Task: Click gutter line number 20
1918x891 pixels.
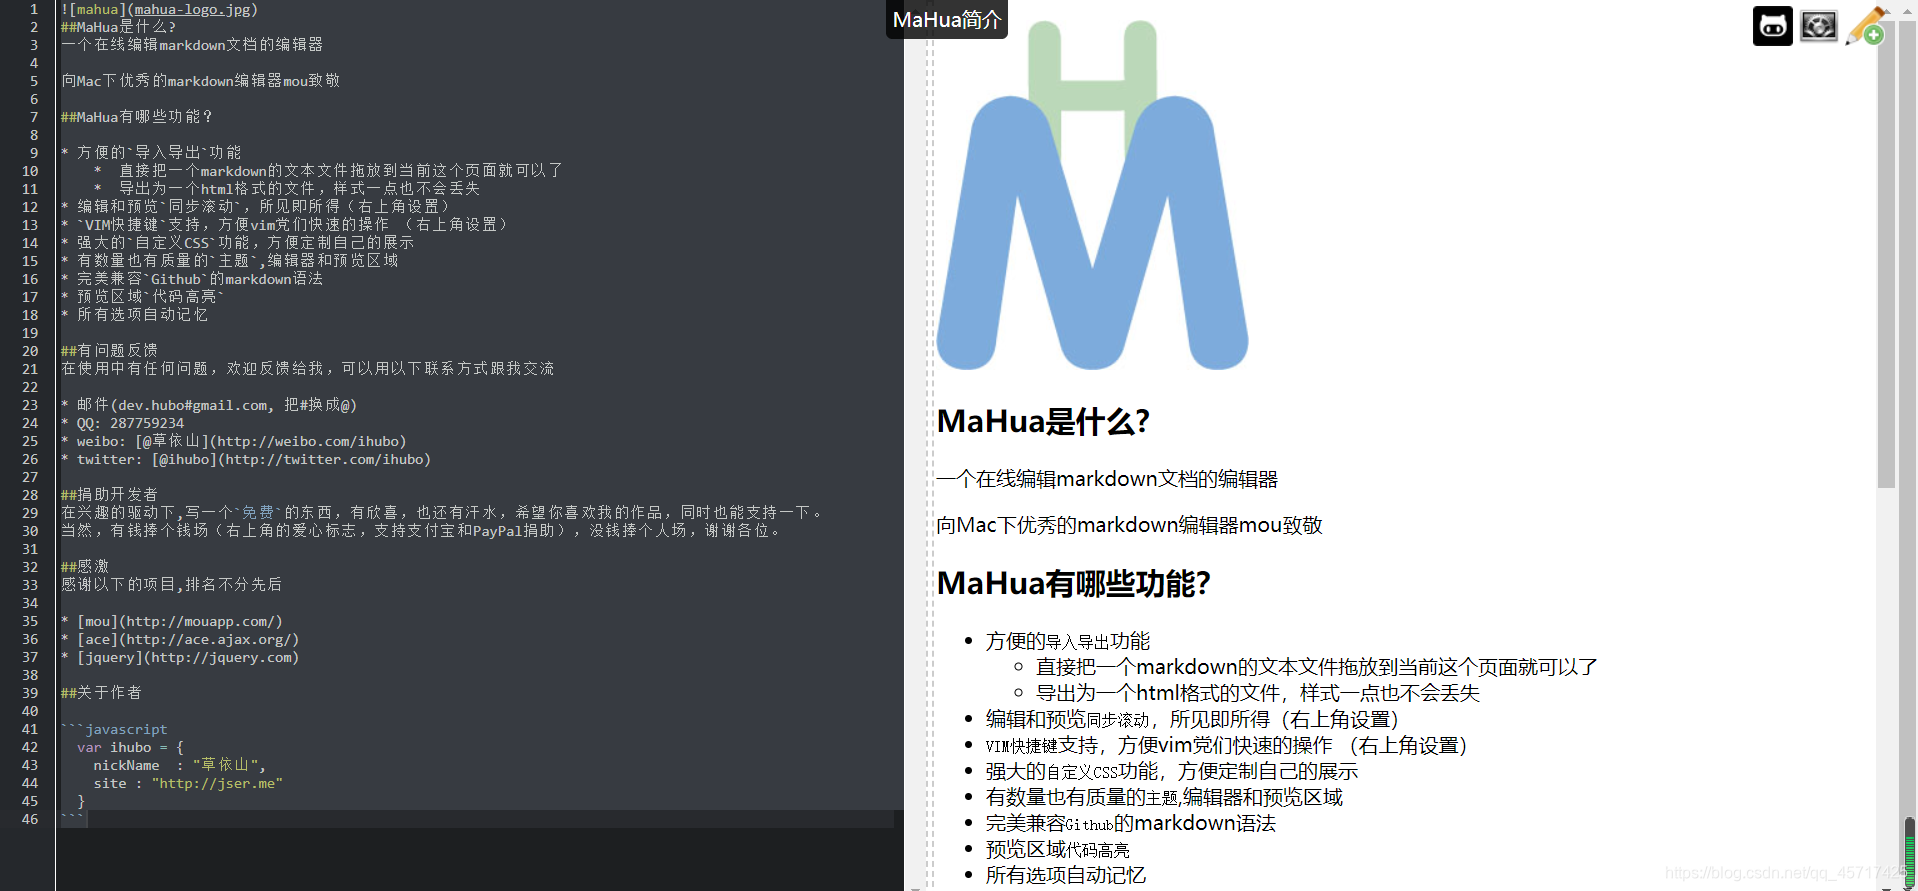Action: pos(30,351)
